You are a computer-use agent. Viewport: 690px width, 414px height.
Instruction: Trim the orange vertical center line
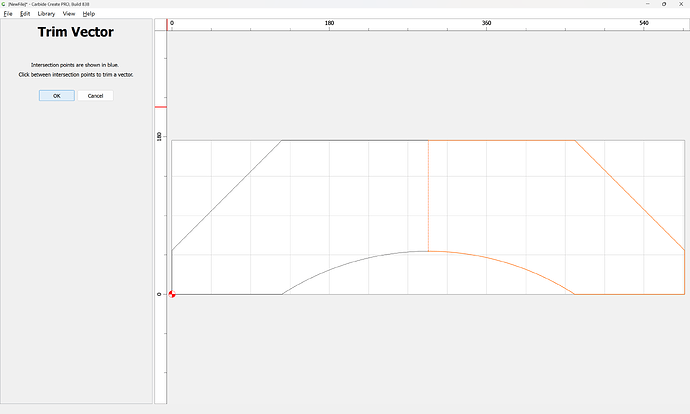(429, 195)
